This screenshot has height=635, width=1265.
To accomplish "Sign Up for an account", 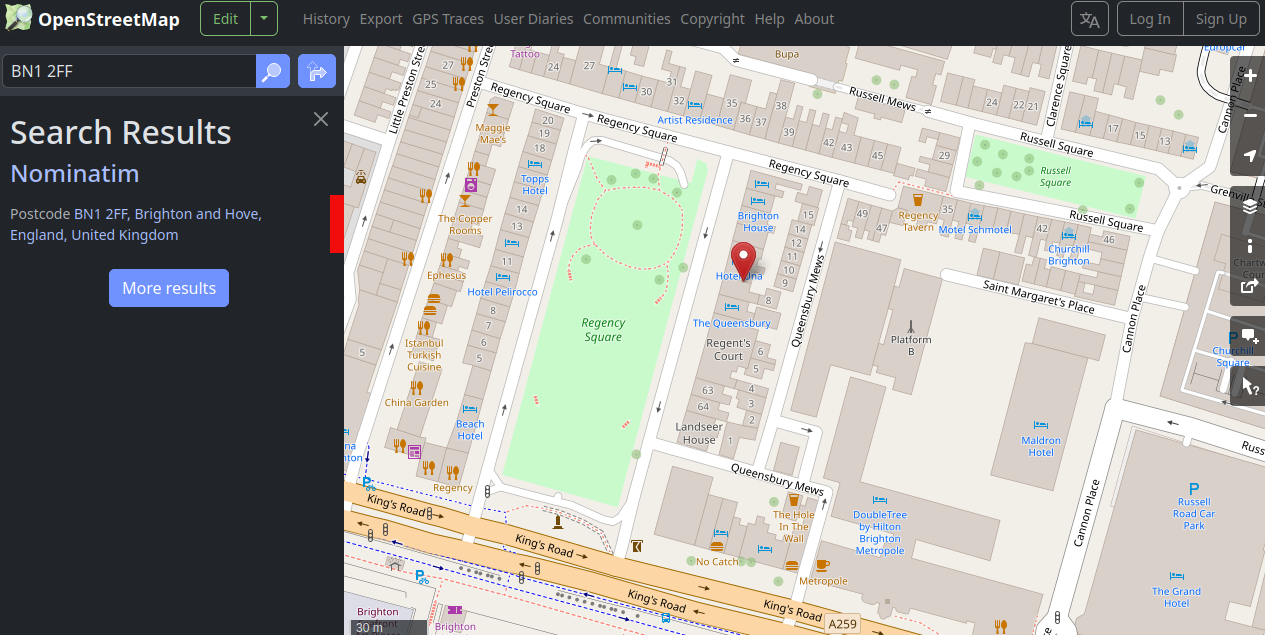I will (x=1220, y=18).
